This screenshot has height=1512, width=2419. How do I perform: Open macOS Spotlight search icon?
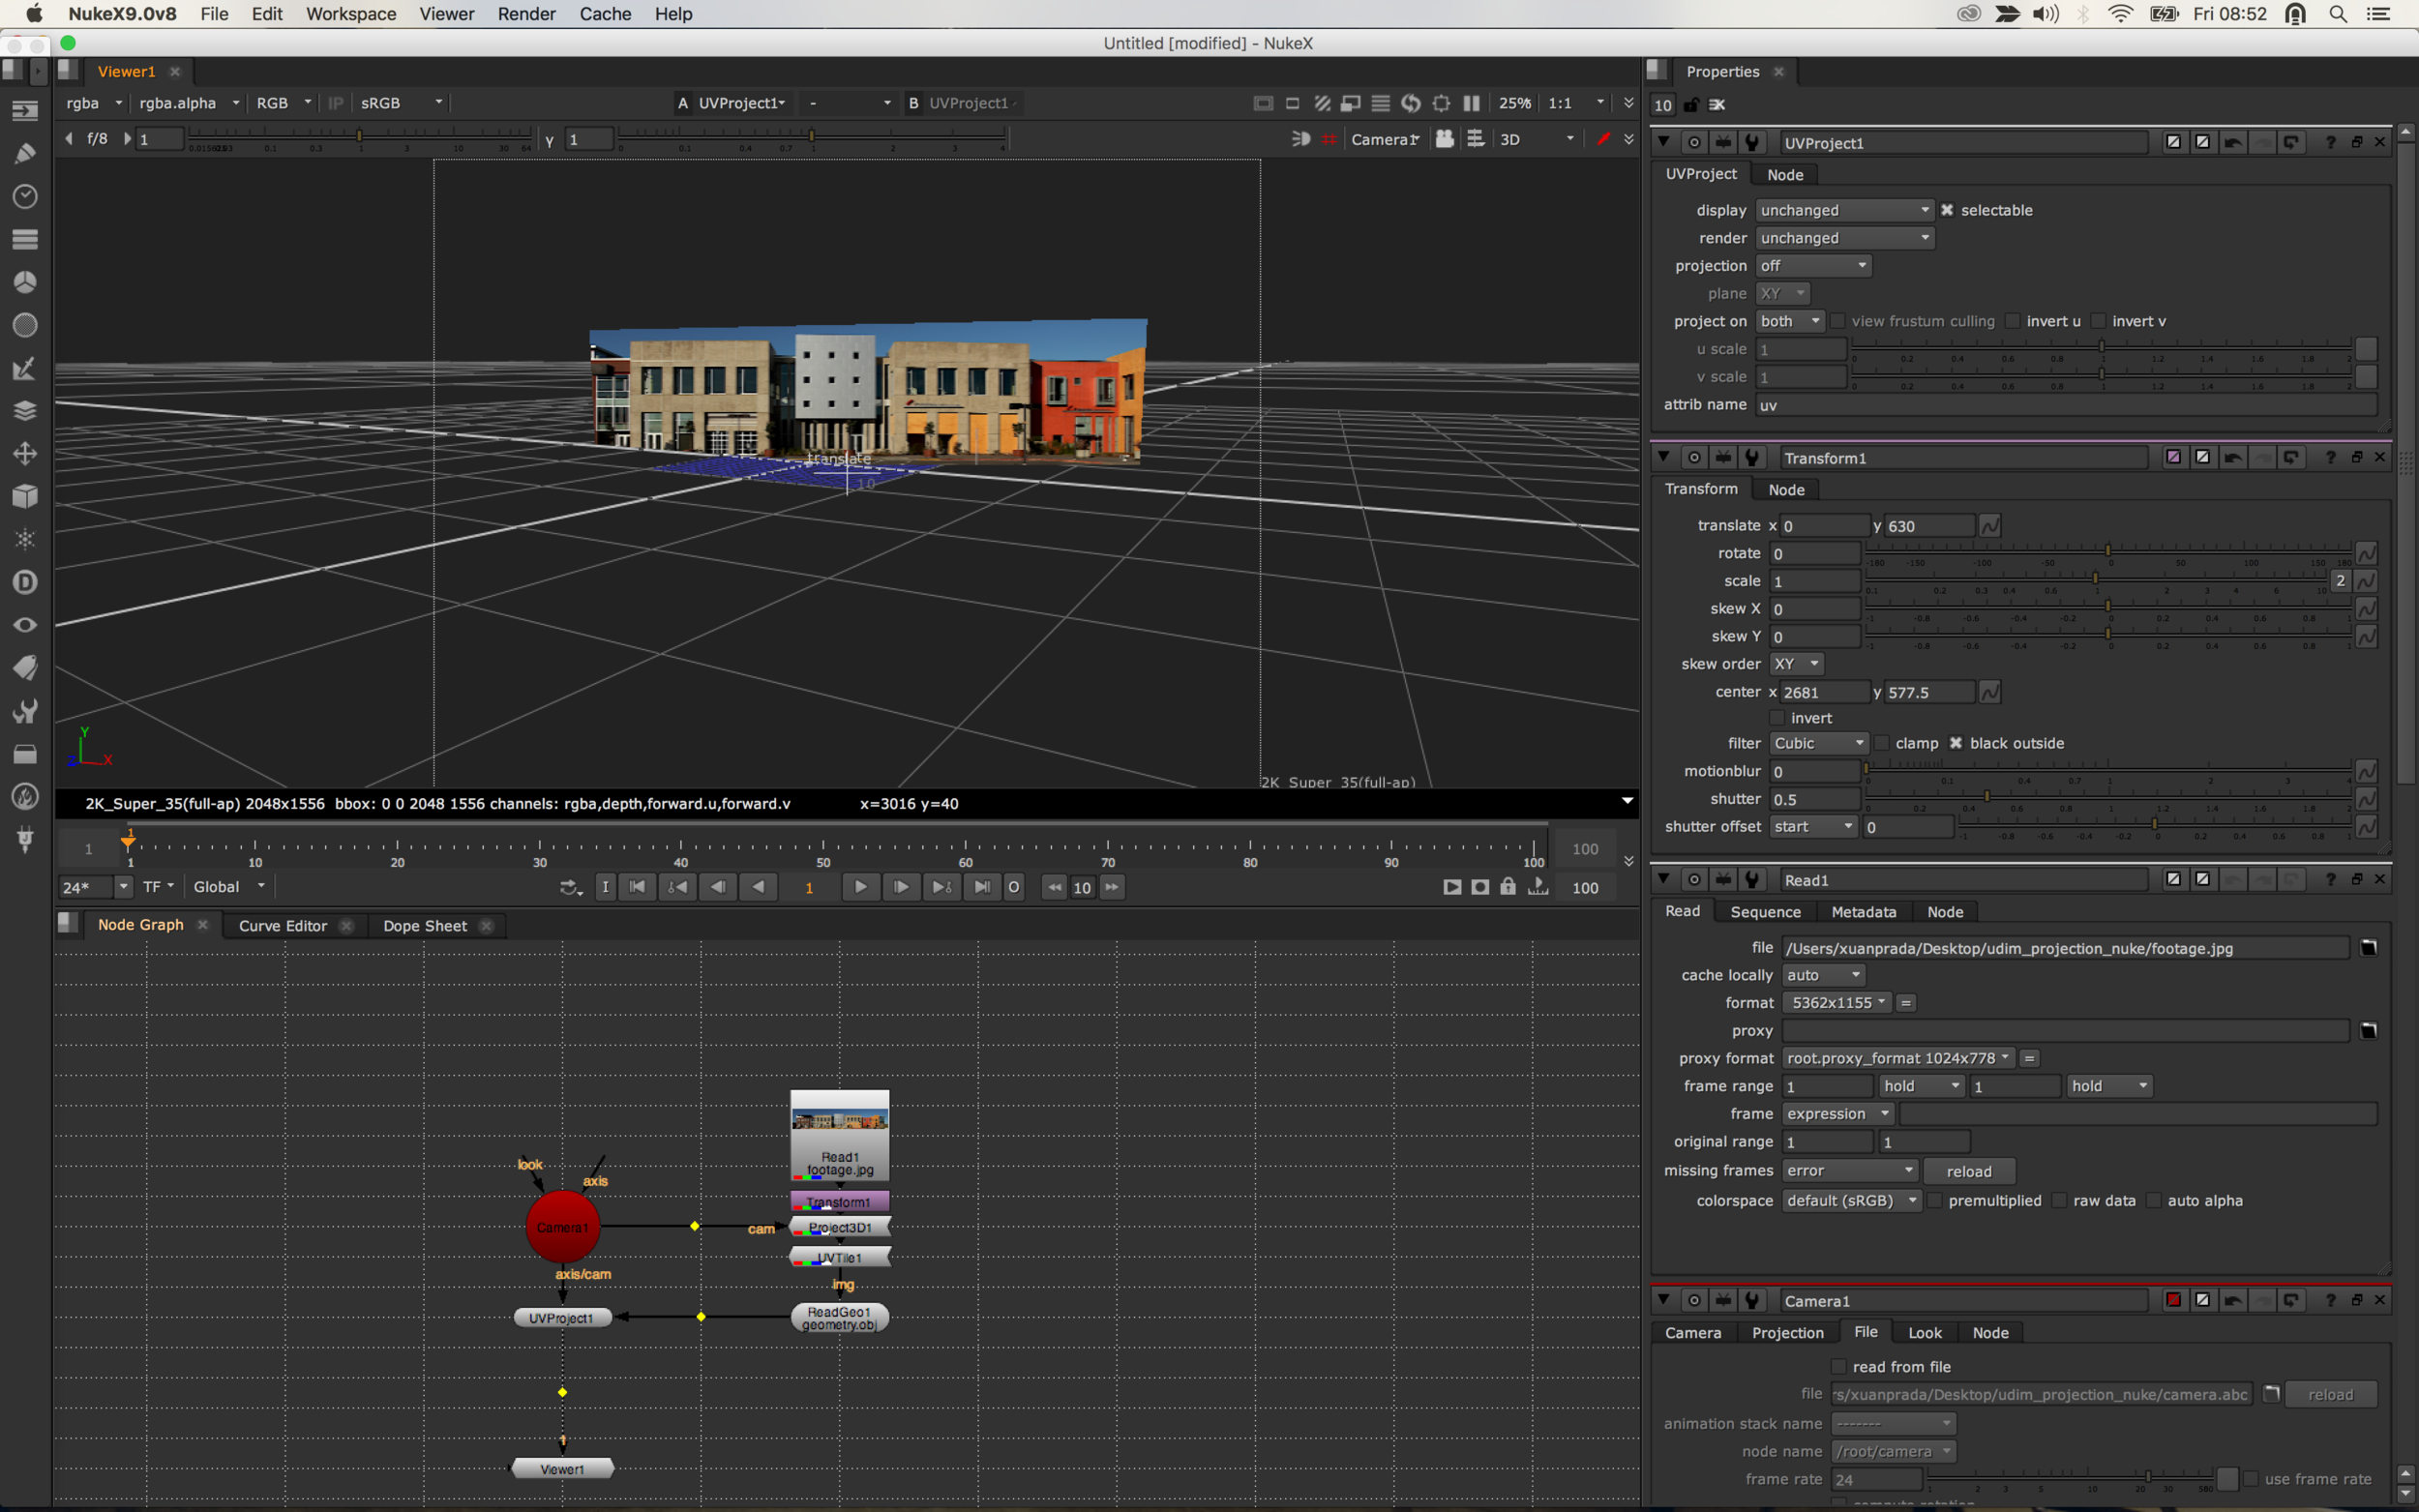(2337, 14)
